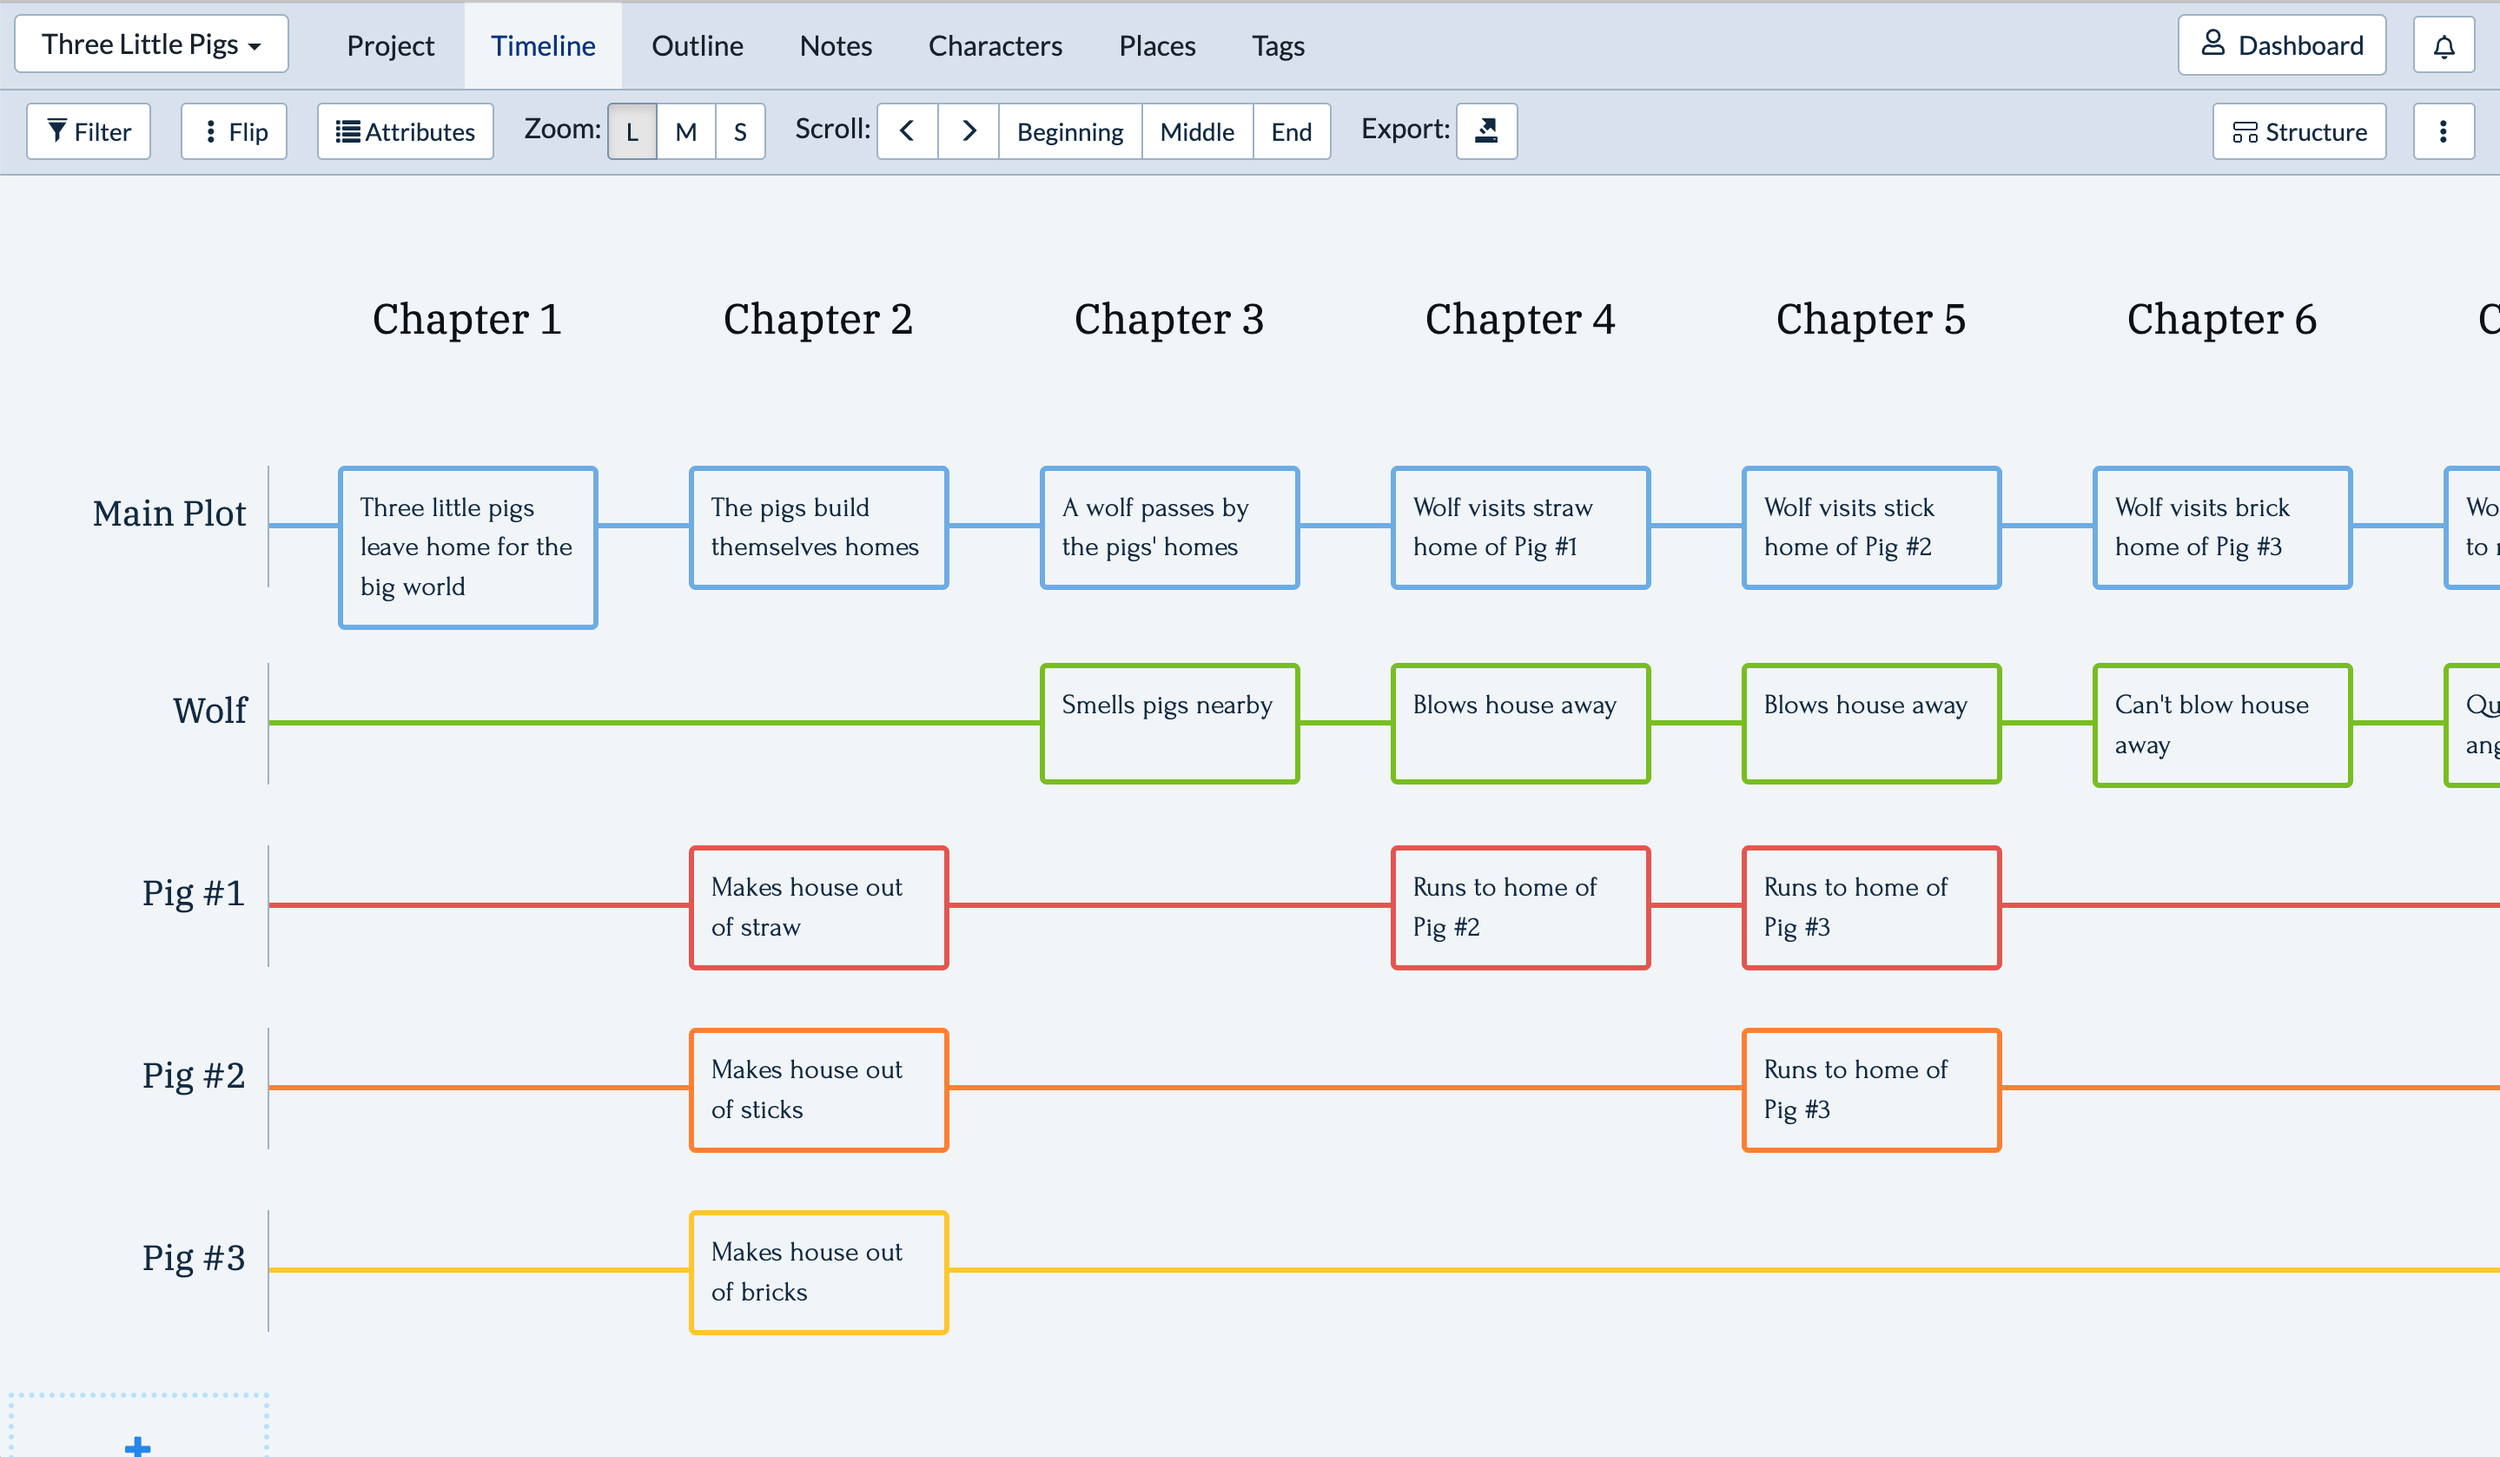
Task: Flip the timeline orientation
Action: (234, 132)
